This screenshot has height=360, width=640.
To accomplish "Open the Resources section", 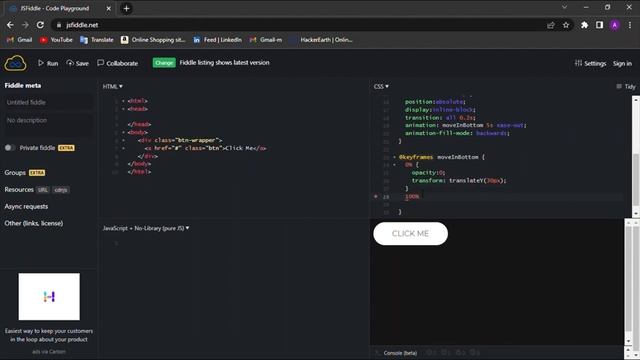I will coord(19,190).
